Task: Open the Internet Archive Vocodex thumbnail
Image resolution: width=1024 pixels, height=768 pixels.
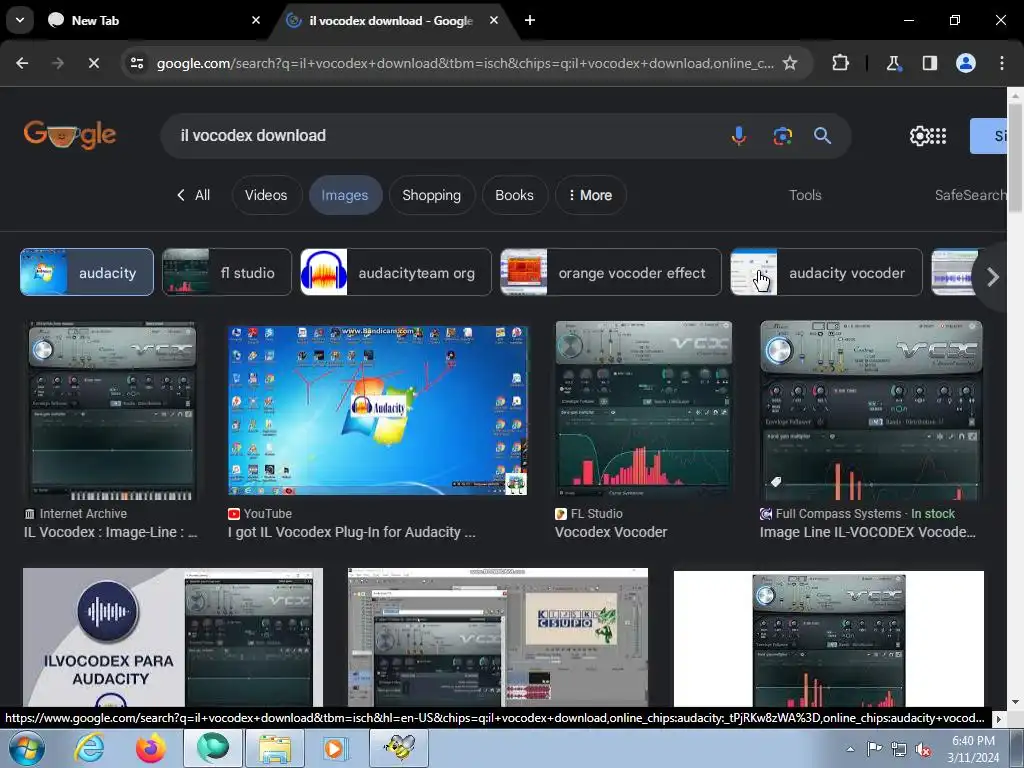Action: tap(112, 411)
